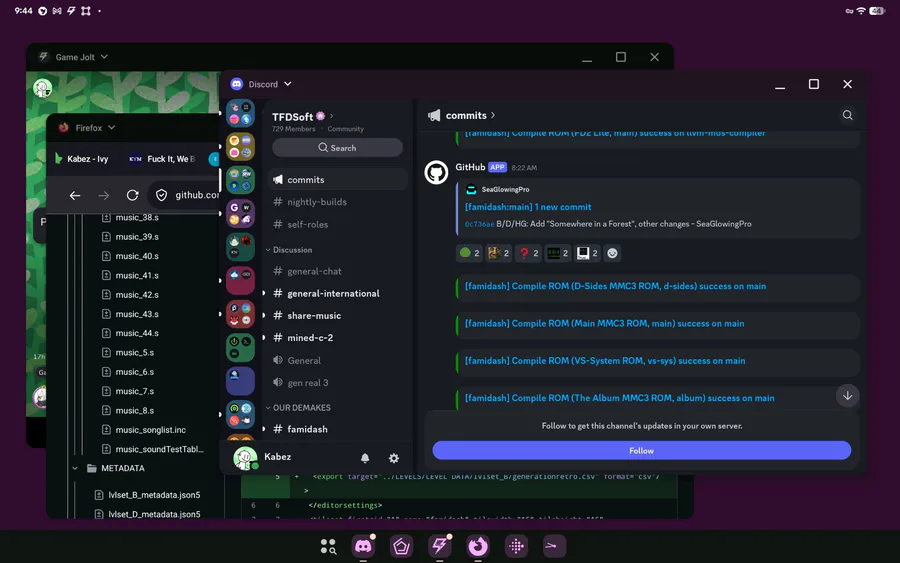Click the Firefox address bar github URL
The width and height of the screenshot is (900, 563).
[197, 195]
